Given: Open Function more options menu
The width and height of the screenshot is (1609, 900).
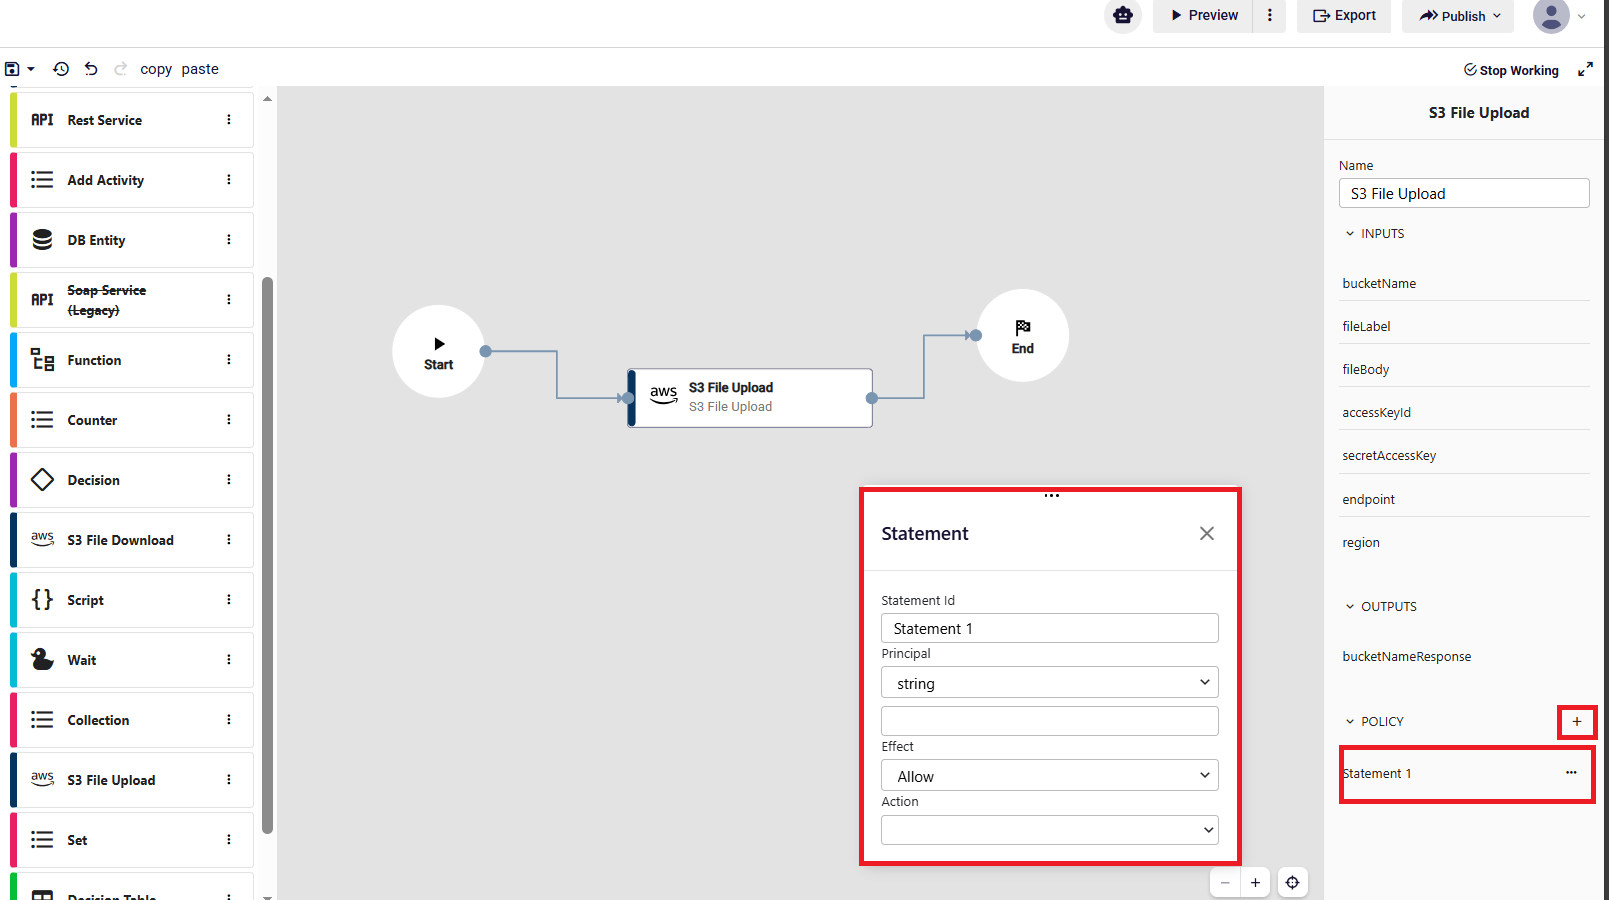Looking at the screenshot, I should tap(229, 360).
